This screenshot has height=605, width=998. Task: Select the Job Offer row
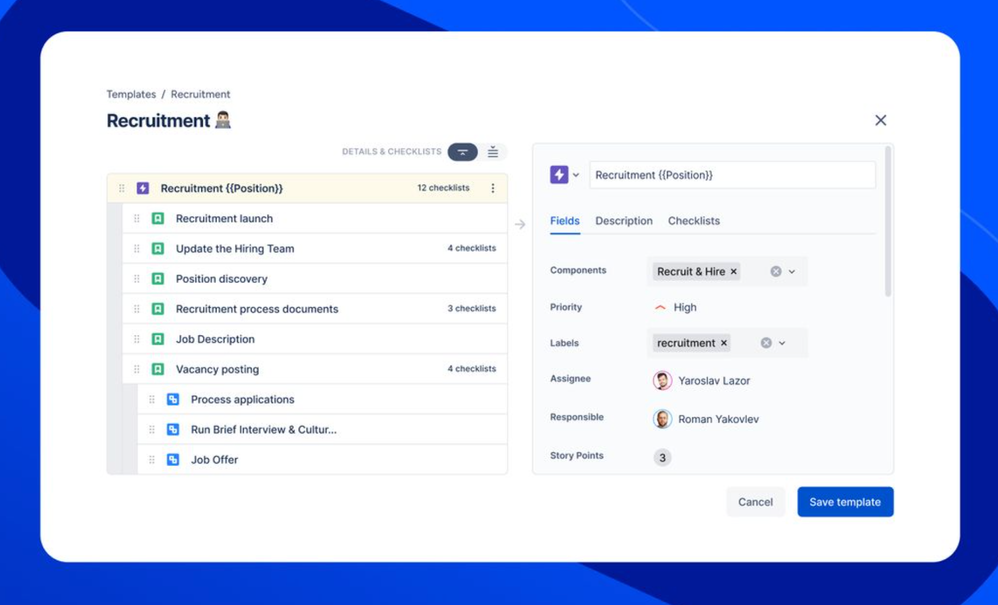pyautogui.click(x=323, y=459)
